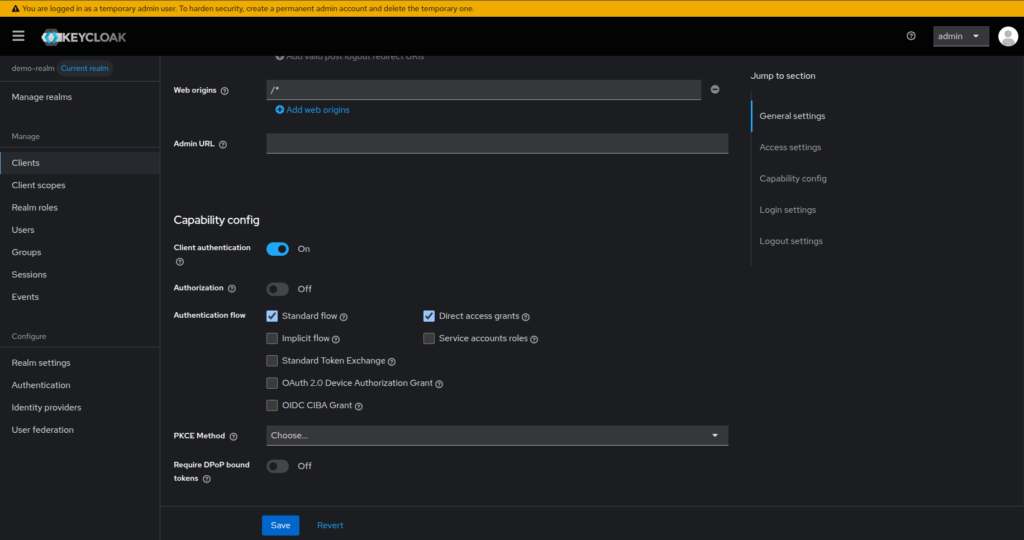Open Users in sidebar
The image size is (1024, 540).
tap(23, 230)
